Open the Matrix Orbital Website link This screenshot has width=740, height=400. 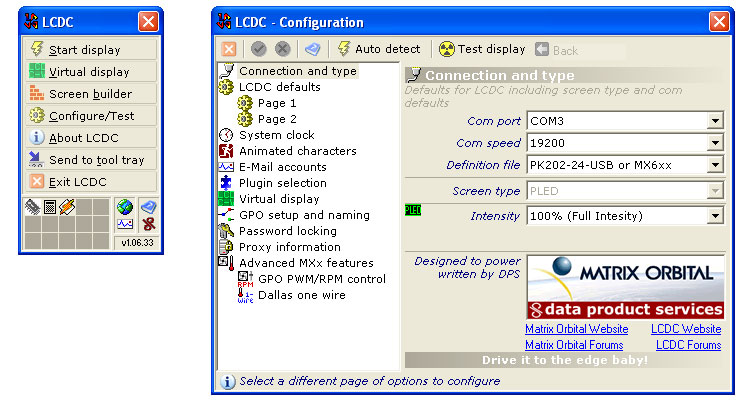577,329
